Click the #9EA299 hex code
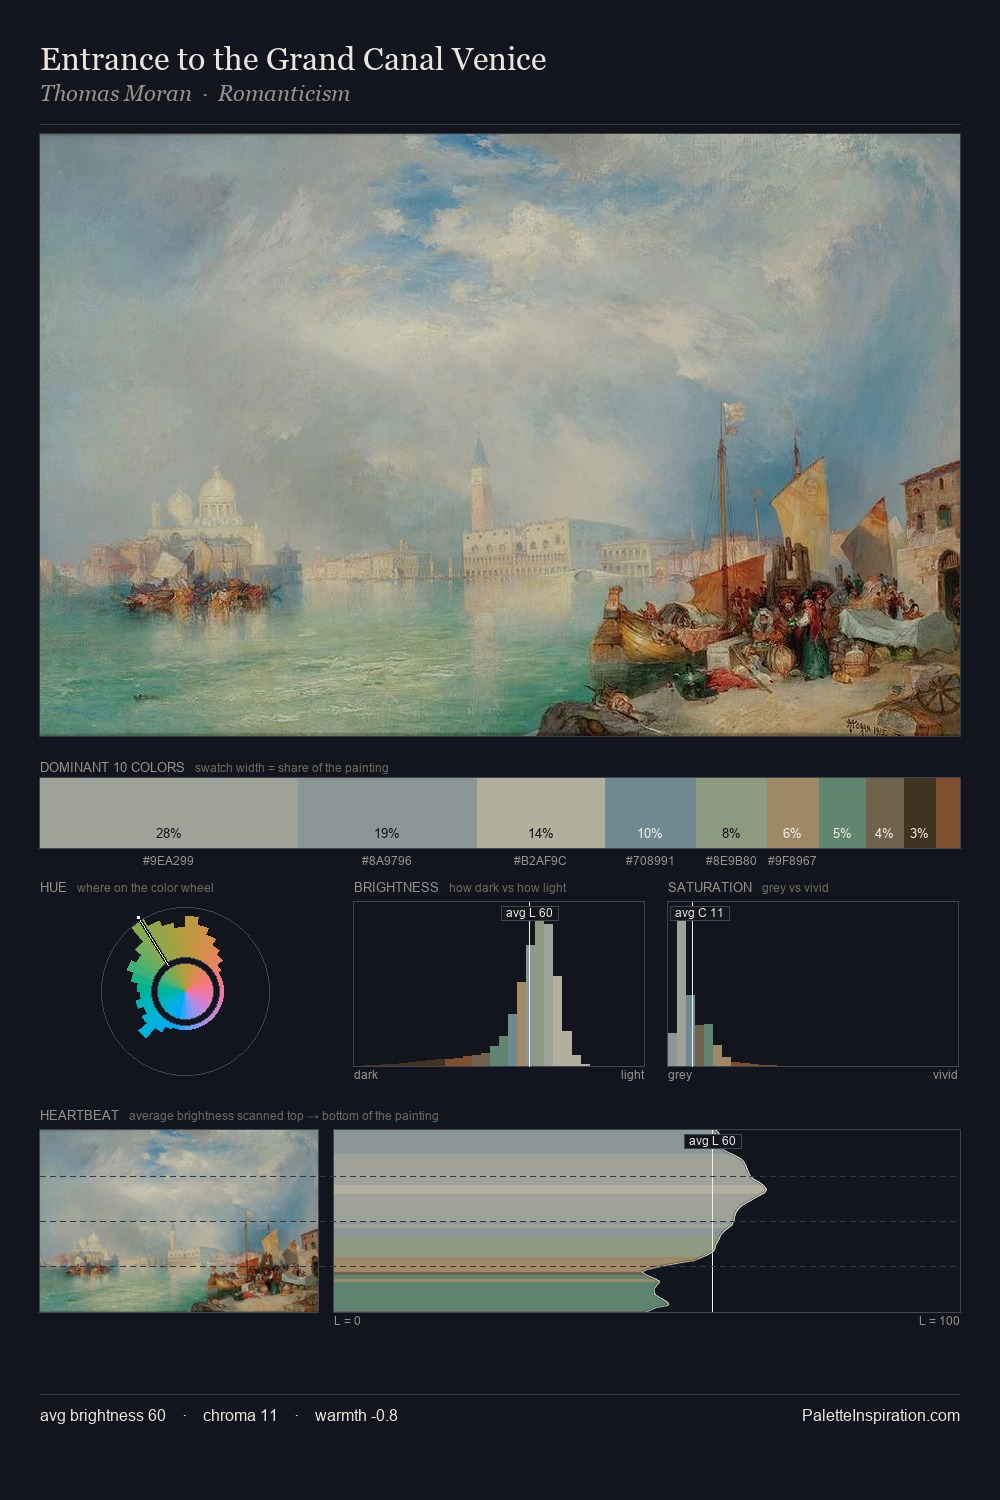Viewport: 1000px width, 1500px height. [x=168, y=861]
